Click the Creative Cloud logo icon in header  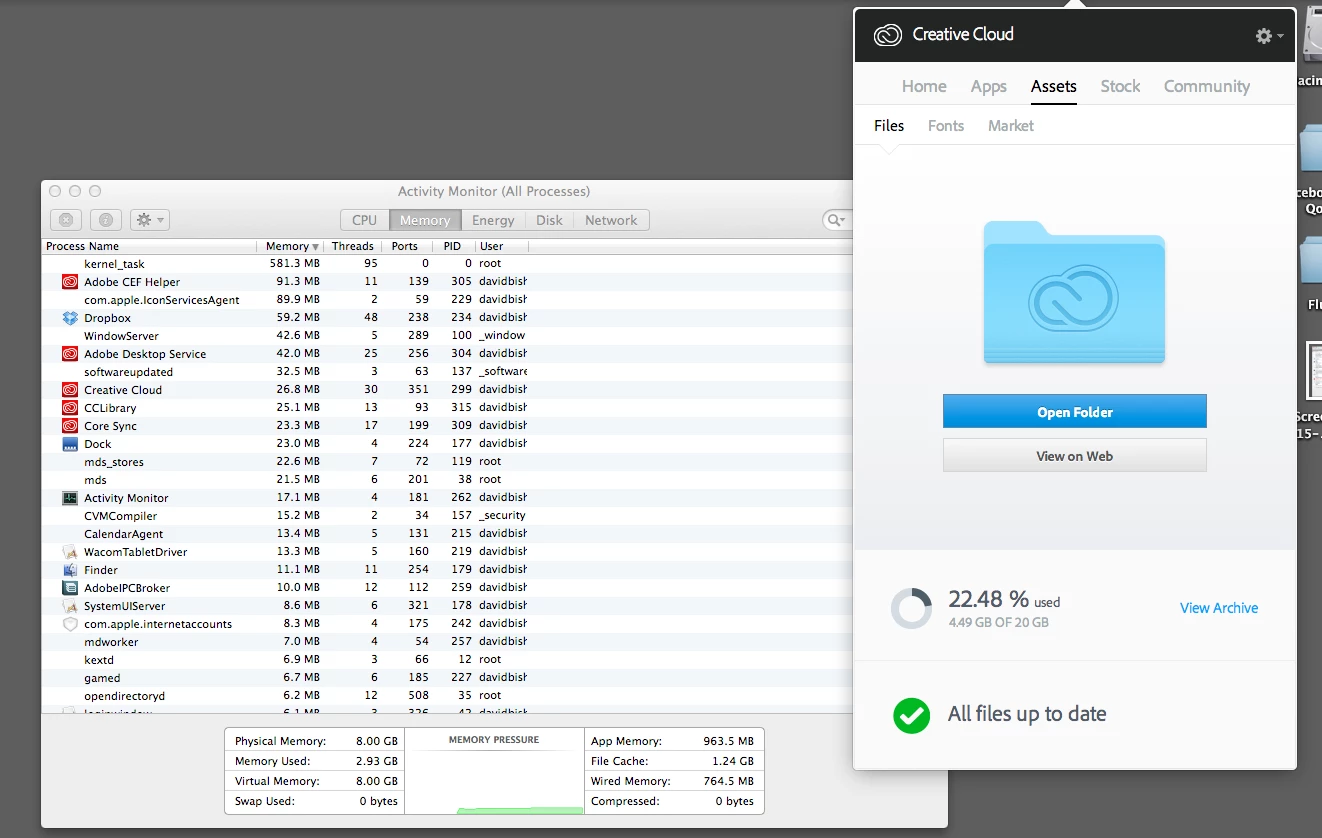point(887,35)
